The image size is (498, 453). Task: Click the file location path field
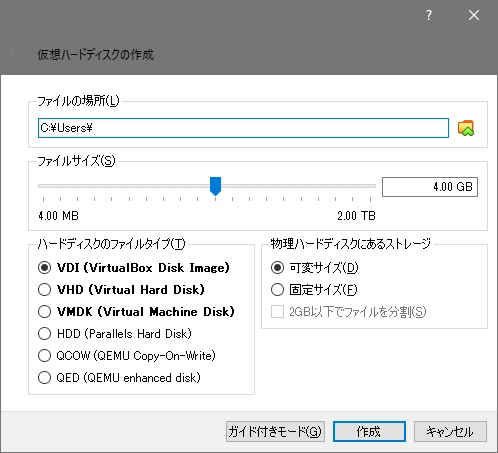click(243, 128)
